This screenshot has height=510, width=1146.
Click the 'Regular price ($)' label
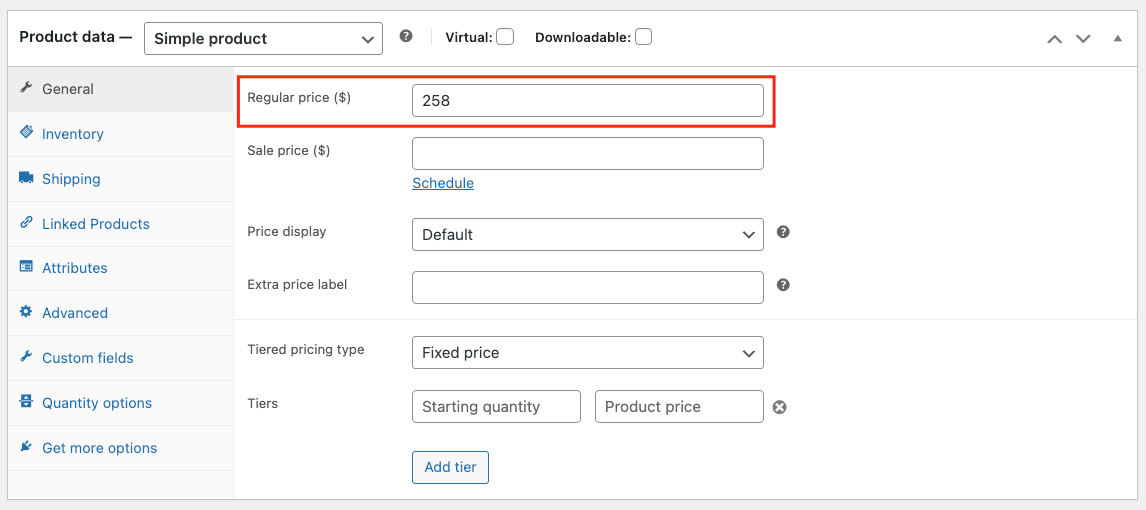[x=300, y=98]
